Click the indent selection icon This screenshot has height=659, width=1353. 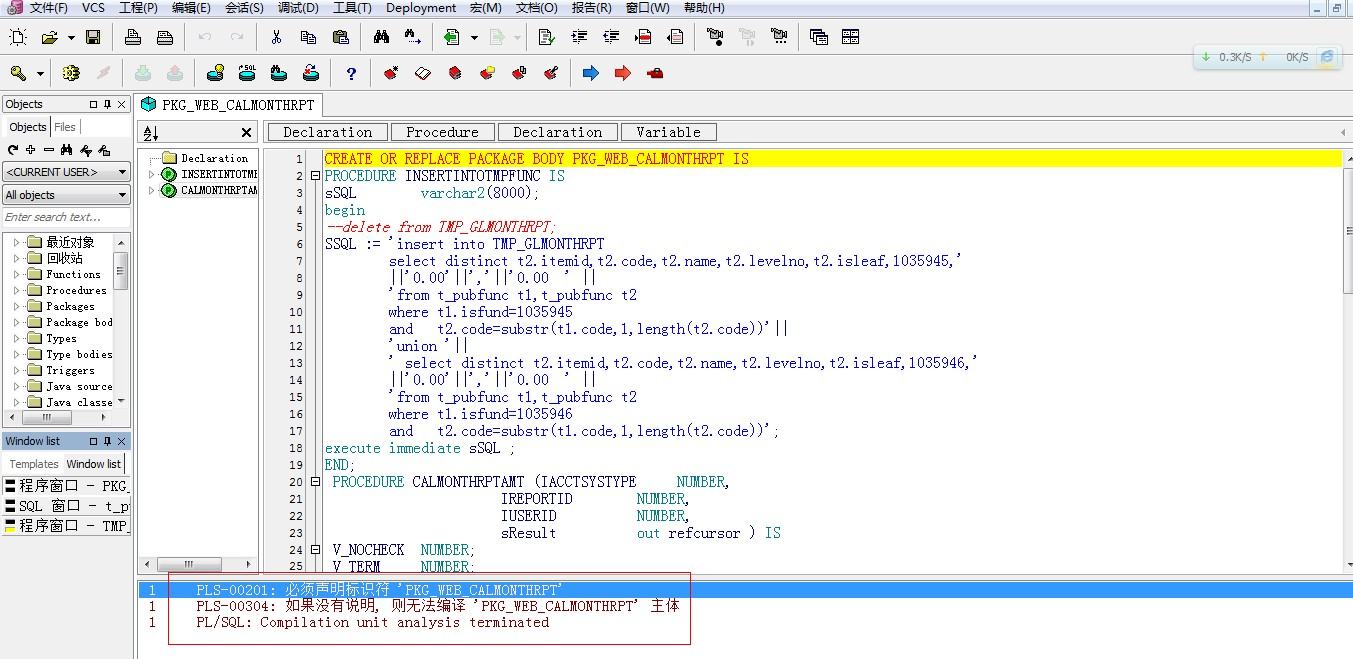[x=579, y=38]
